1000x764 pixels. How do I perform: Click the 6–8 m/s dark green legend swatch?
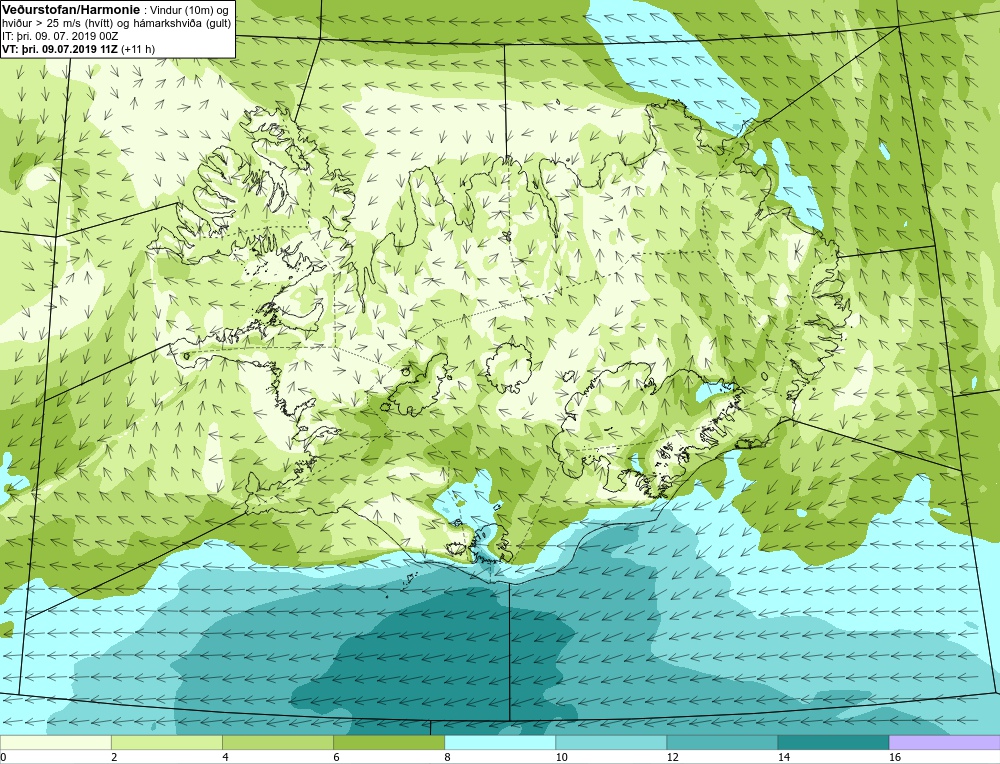point(388,742)
